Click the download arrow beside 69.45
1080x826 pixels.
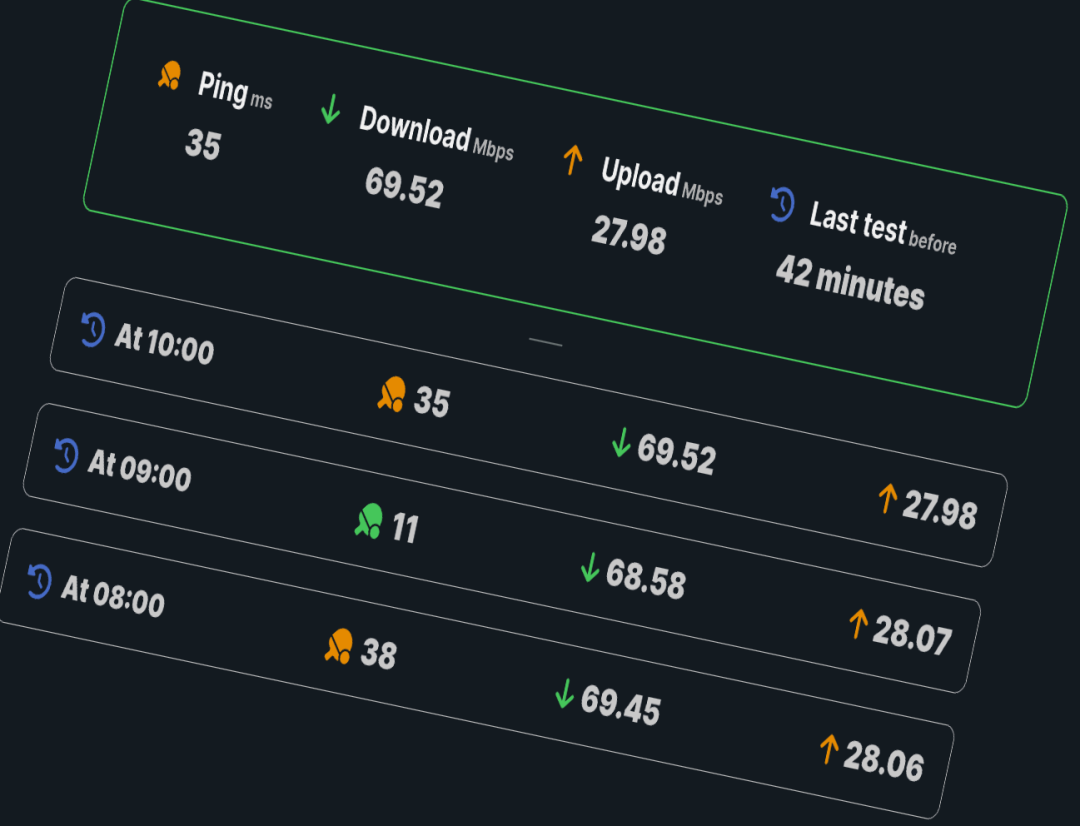click(564, 693)
